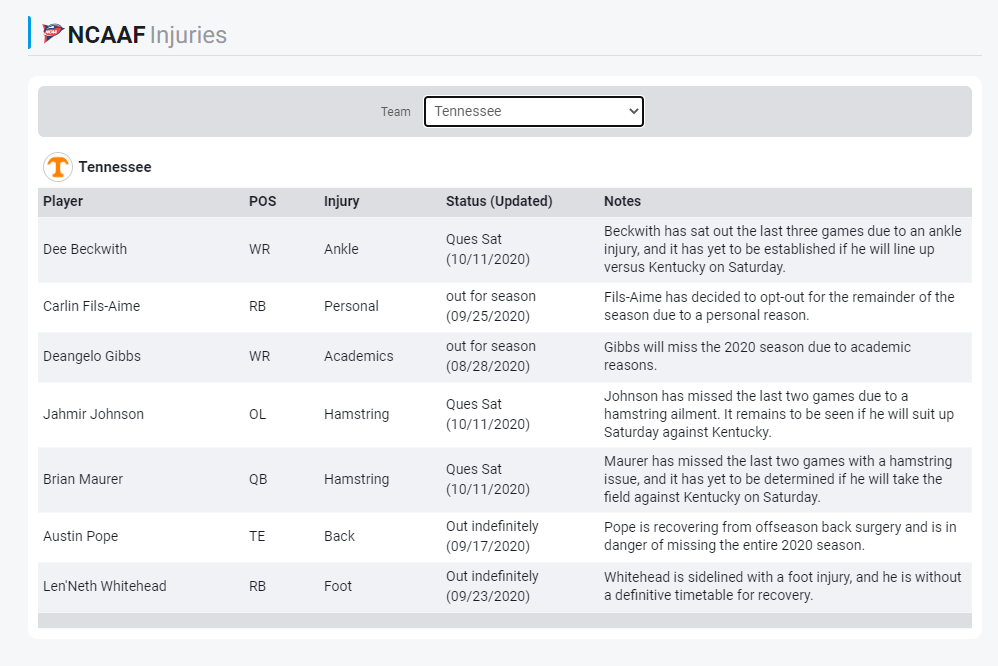Image resolution: width=998 pixels, height=666 pixels.
Task: Click the Tennessee orange T logo
Action: pyautogui.click(x=57, y=167)
